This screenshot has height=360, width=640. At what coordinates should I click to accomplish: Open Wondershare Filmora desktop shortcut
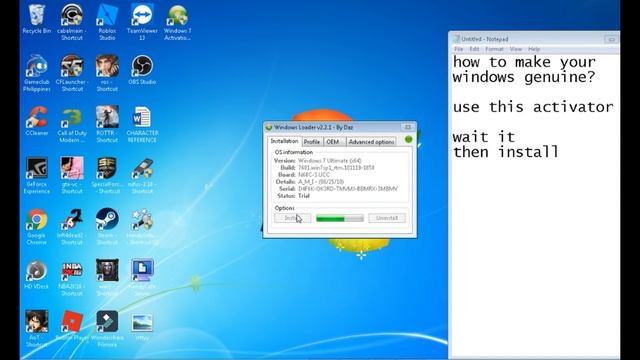[x=107, y=322]
